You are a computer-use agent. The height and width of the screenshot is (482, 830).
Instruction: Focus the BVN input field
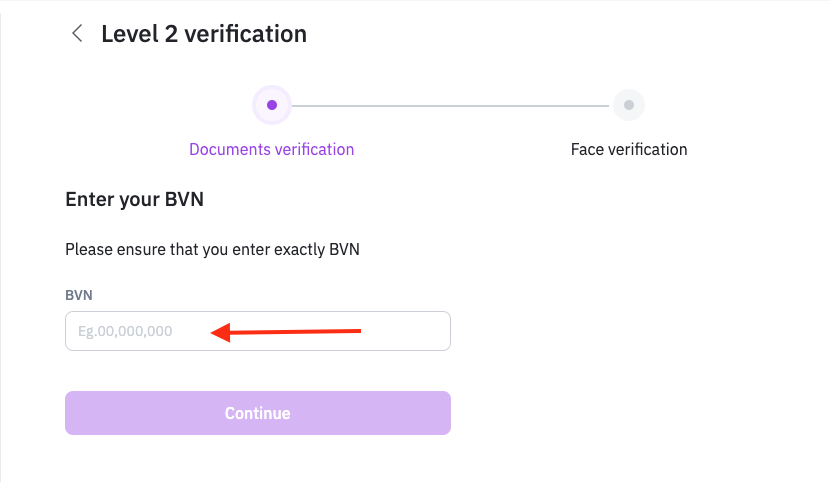257,331
